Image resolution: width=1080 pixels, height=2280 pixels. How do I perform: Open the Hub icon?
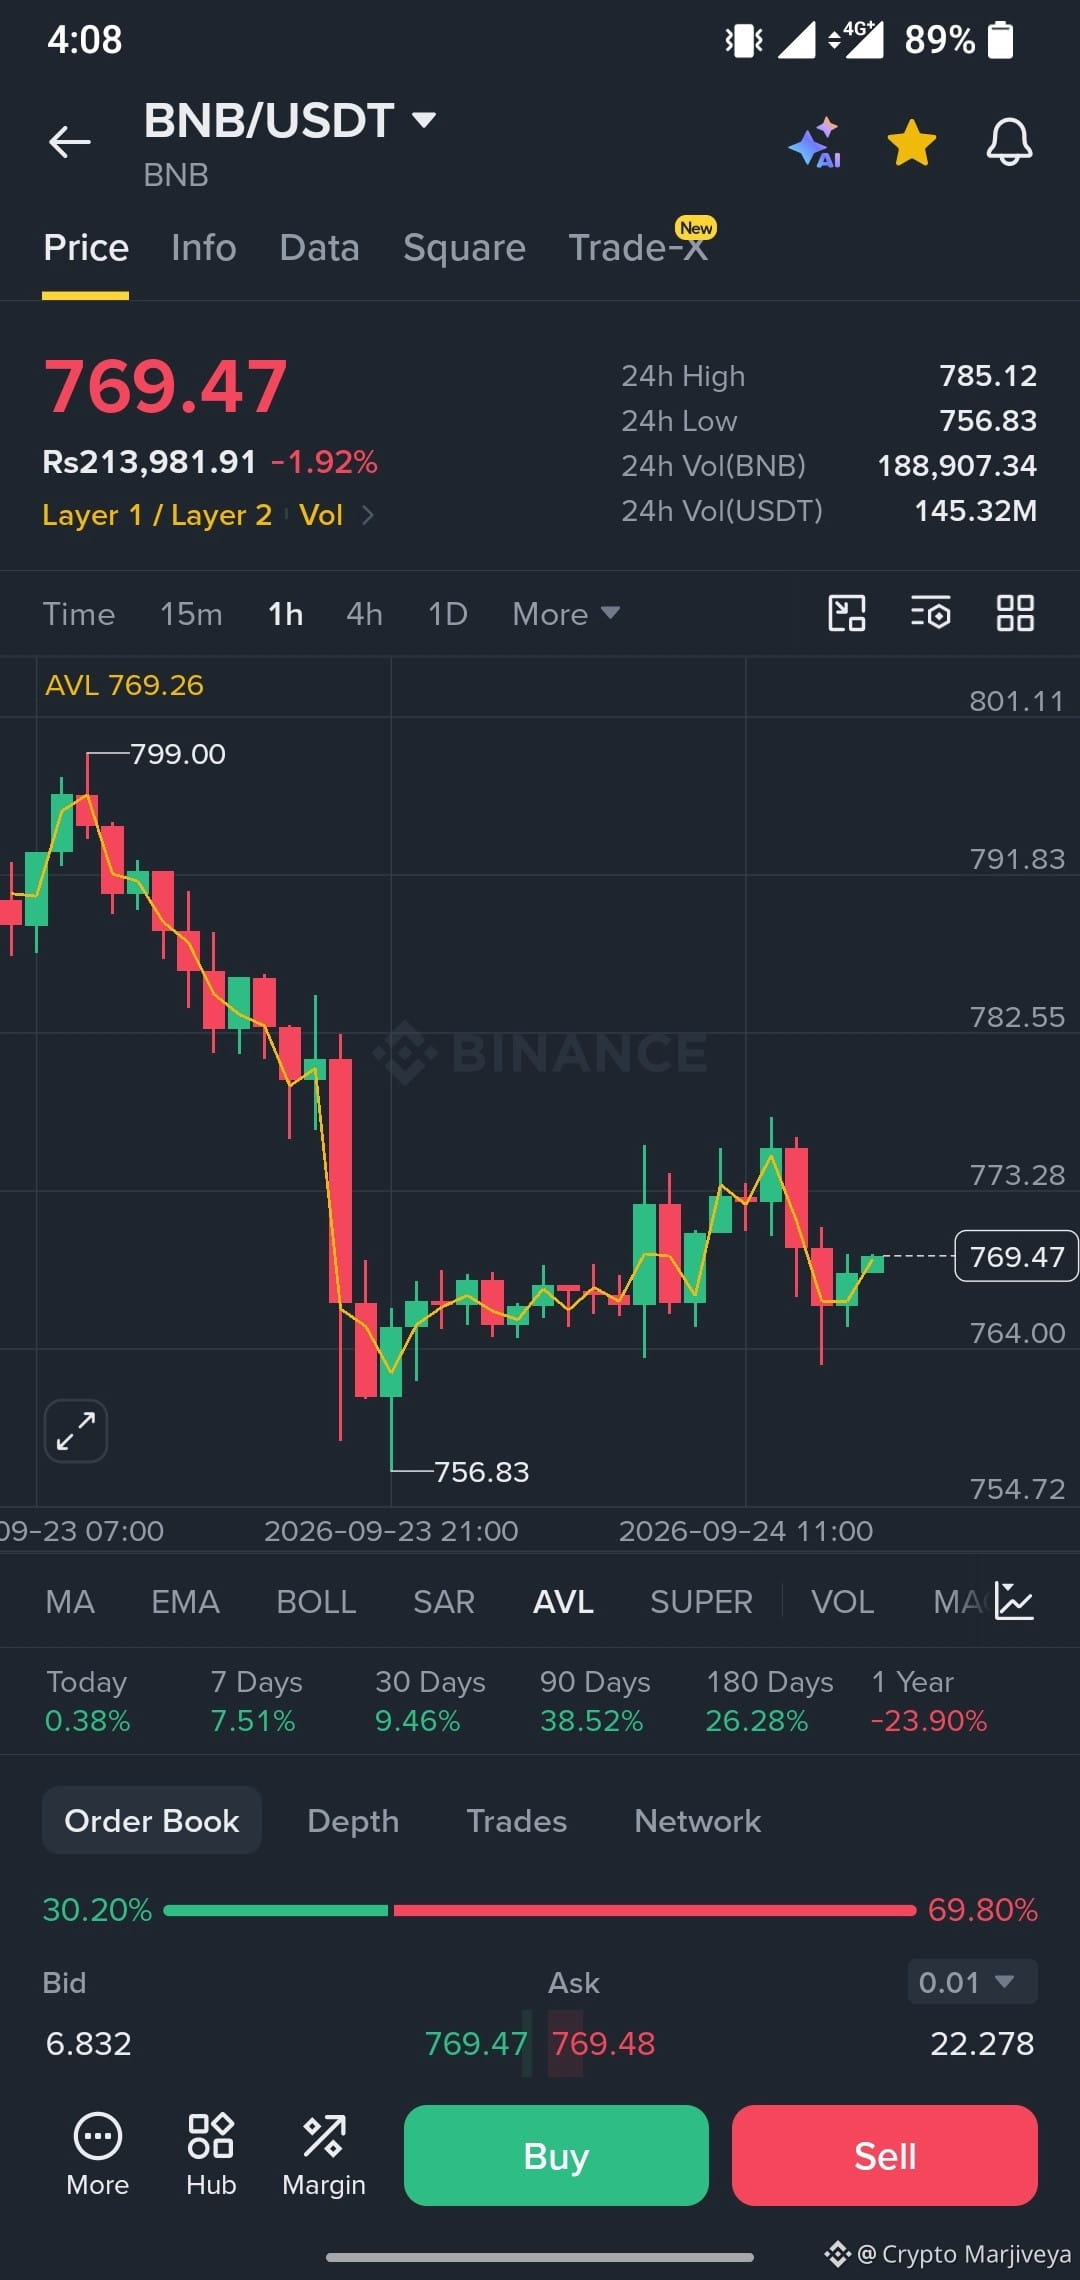click(211, 2154)
